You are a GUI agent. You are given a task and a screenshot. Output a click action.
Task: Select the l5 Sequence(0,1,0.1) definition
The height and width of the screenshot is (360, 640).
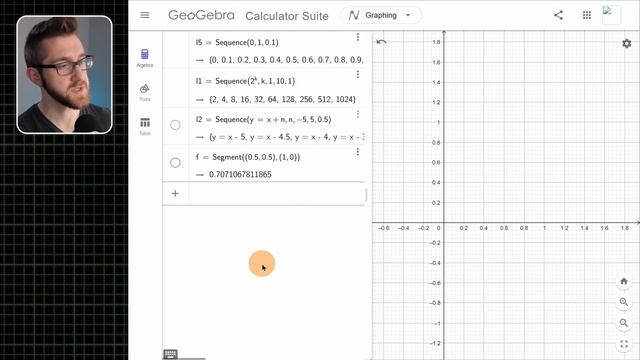237,42
